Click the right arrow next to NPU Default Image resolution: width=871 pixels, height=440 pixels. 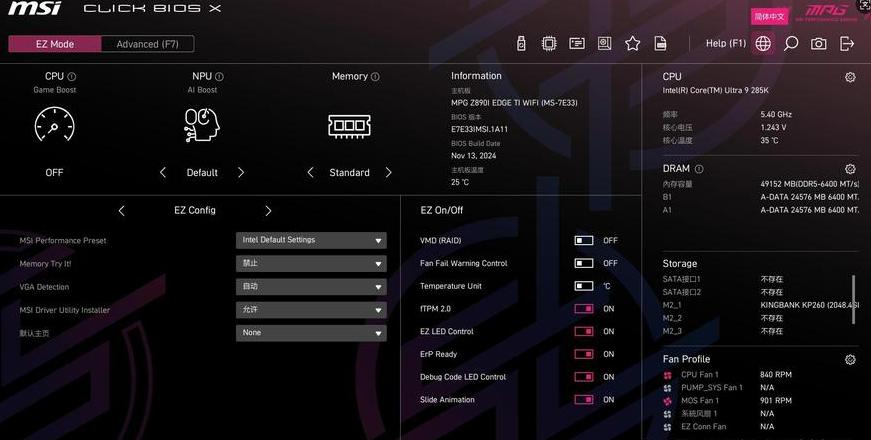pyautogui.click(x=241, y=173)
